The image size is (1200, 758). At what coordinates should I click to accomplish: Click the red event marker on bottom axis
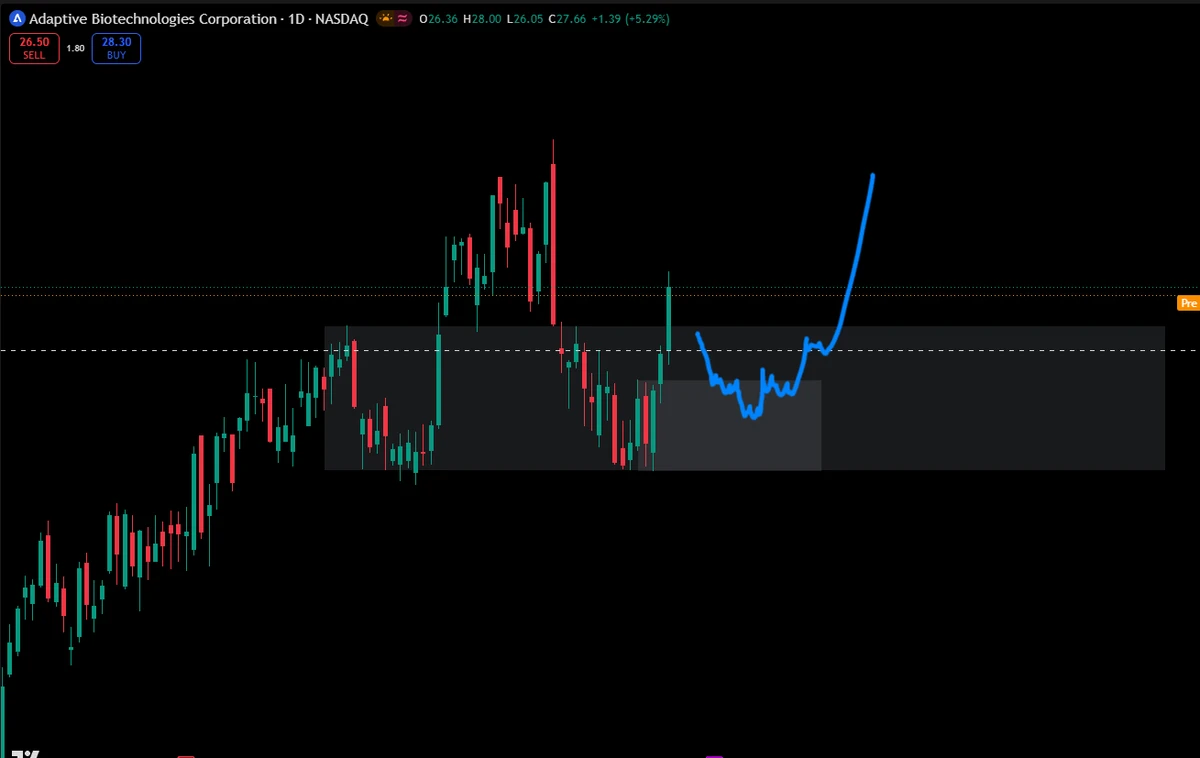pos(185,756)
